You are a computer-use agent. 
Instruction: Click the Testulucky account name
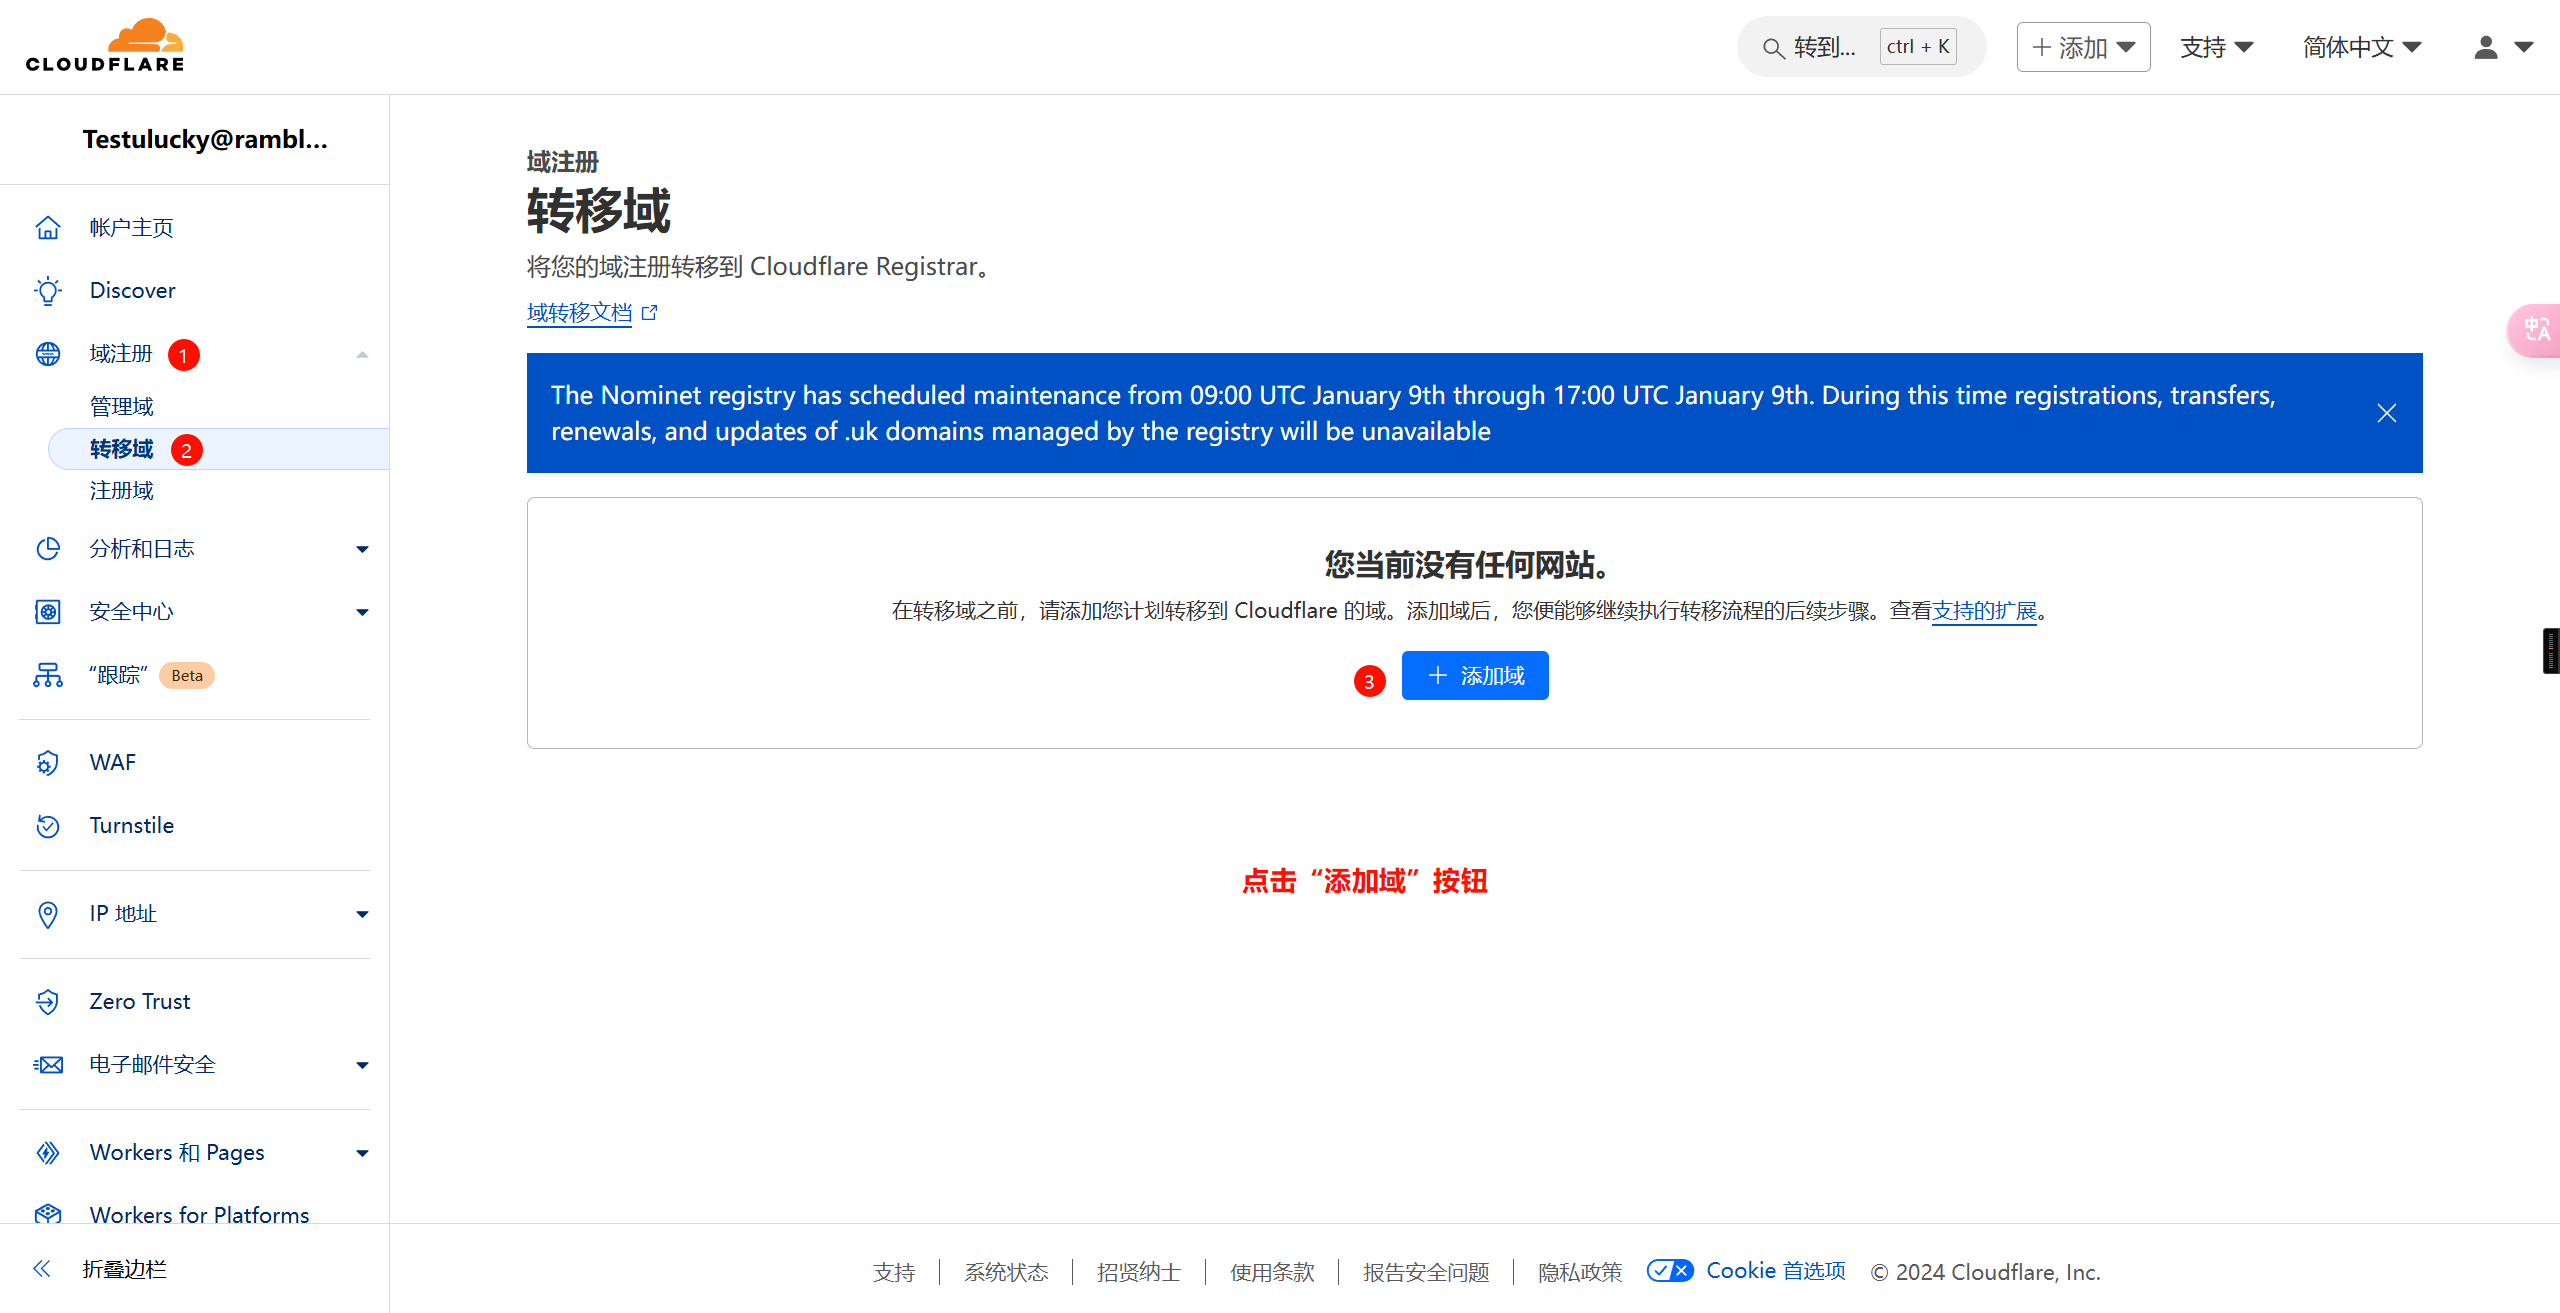[x=205, y=140]
